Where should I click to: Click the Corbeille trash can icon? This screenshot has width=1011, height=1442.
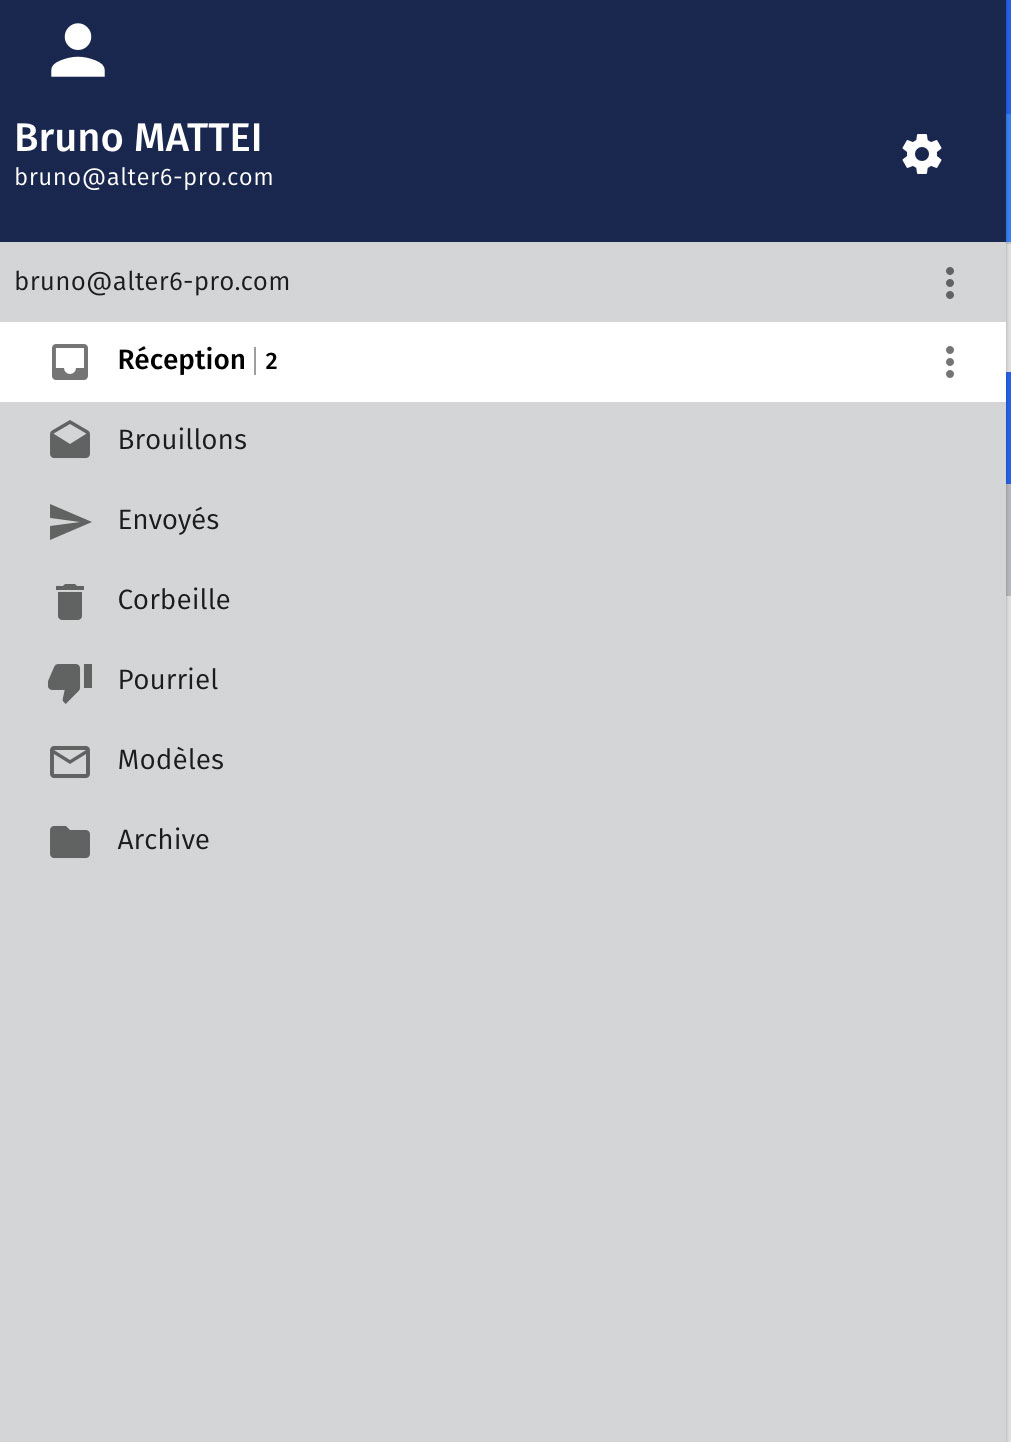[x=70, y=601]
